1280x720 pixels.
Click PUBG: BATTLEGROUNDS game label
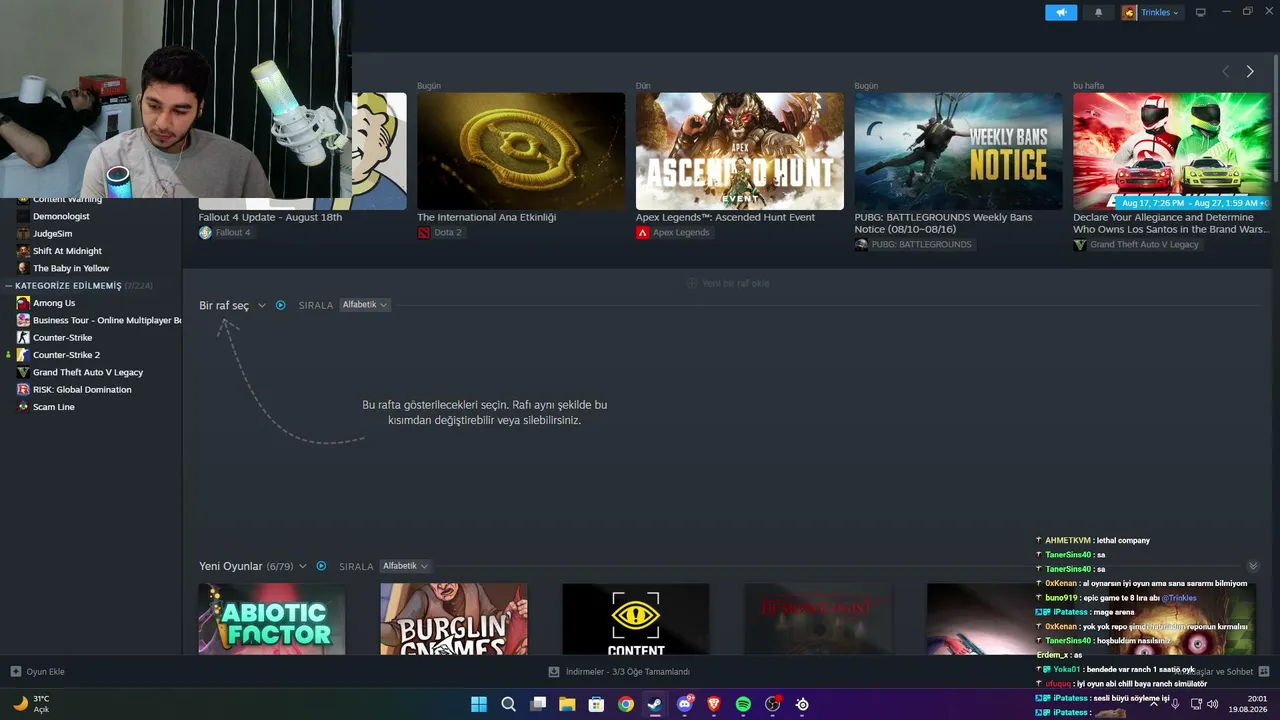913,245
